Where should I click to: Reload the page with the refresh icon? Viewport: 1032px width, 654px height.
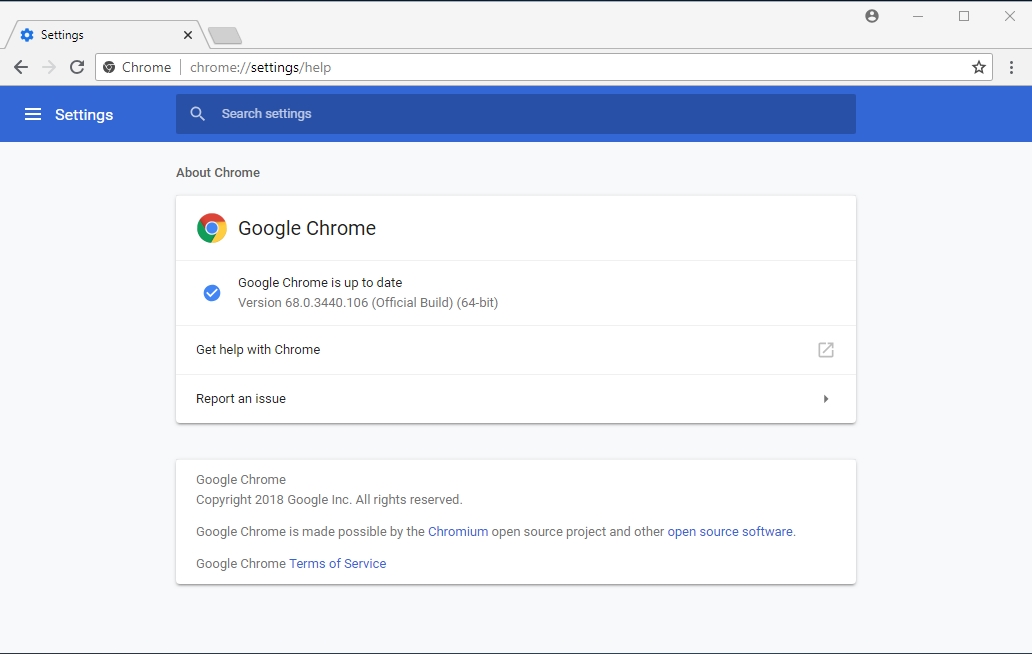pos(77,67)
